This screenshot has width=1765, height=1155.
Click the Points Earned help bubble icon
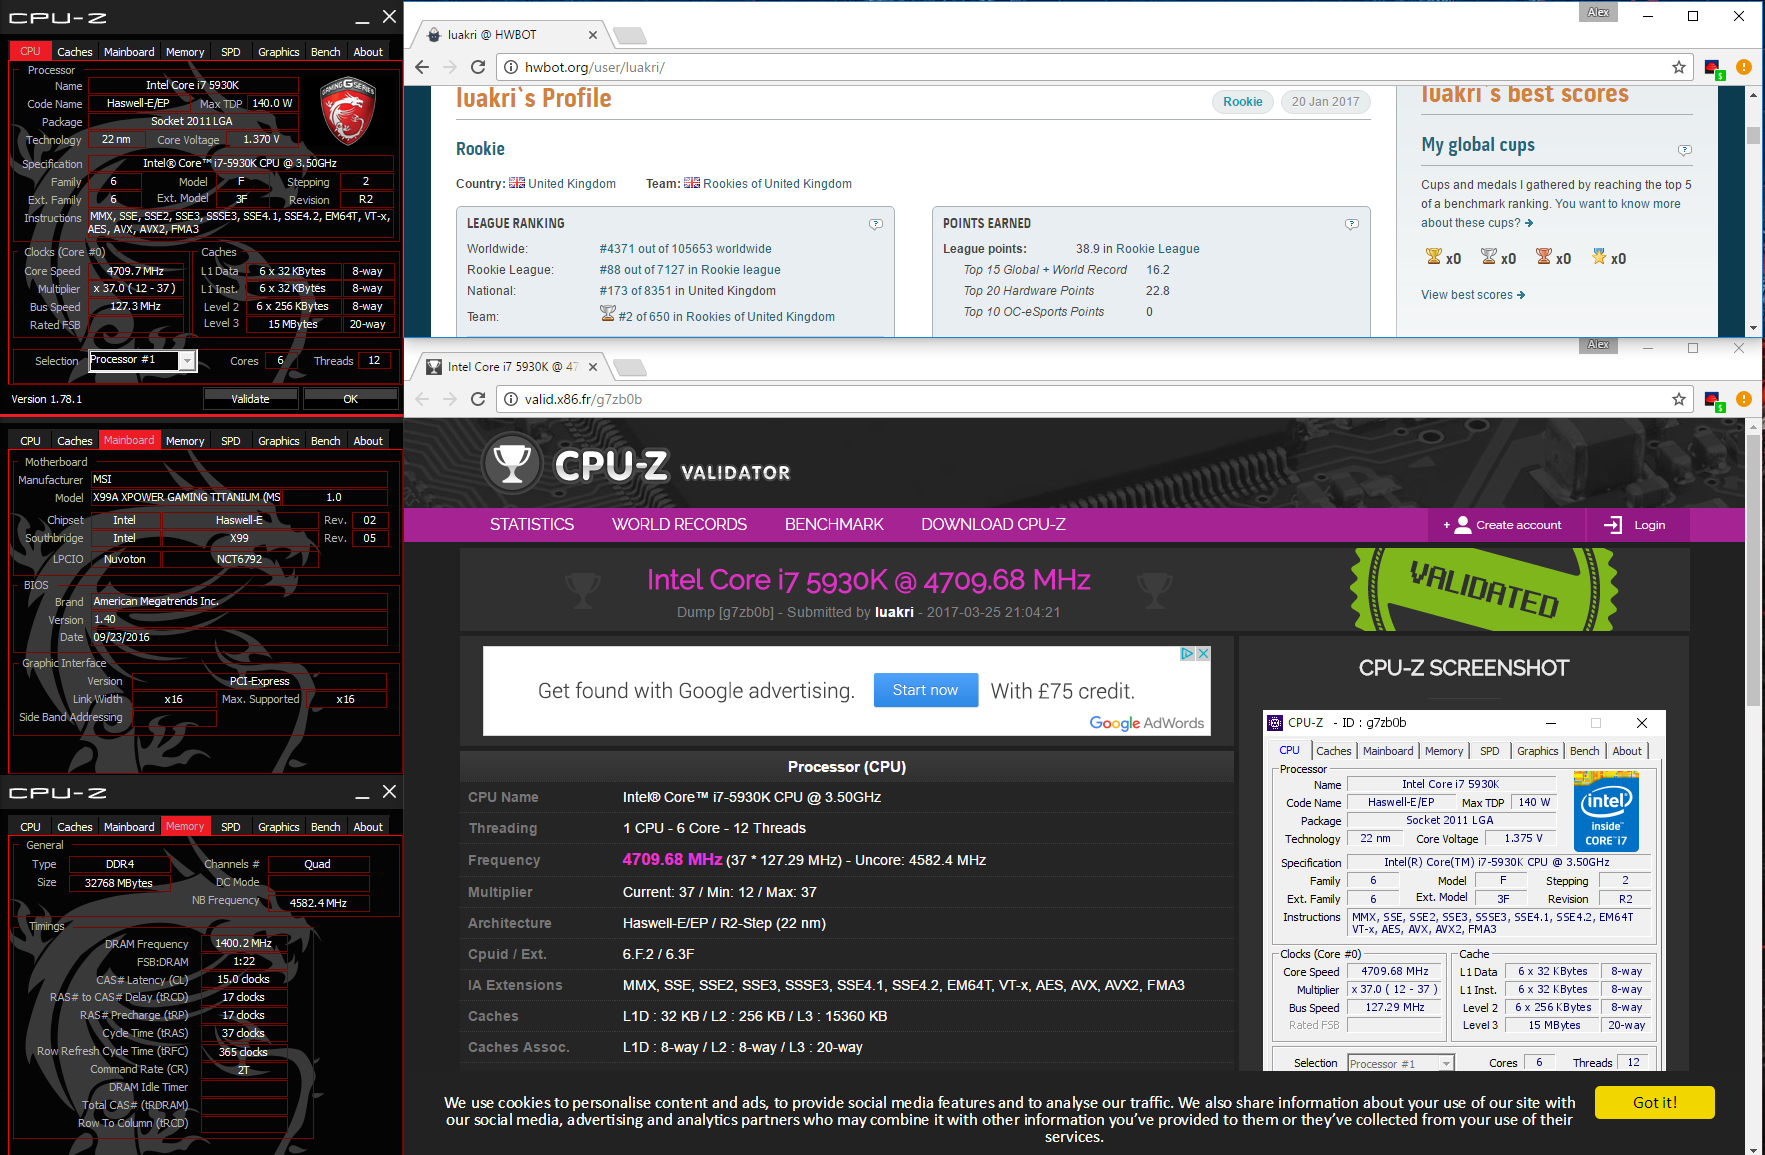tap(1352, 224)
